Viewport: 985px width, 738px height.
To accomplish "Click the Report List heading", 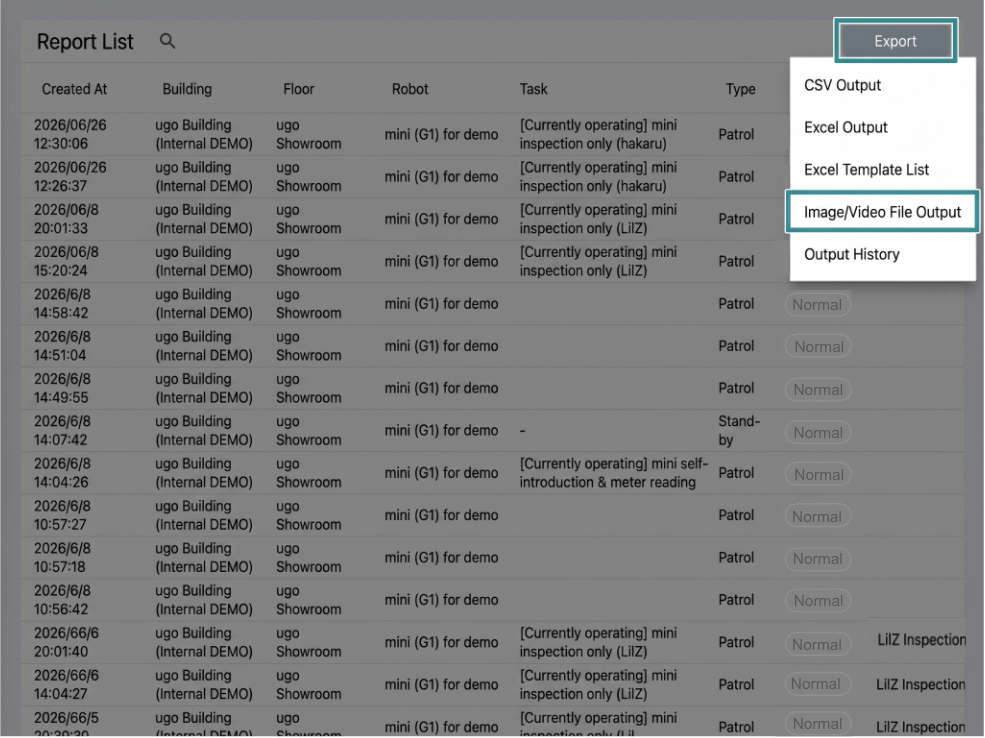I will tap(85, 41).
